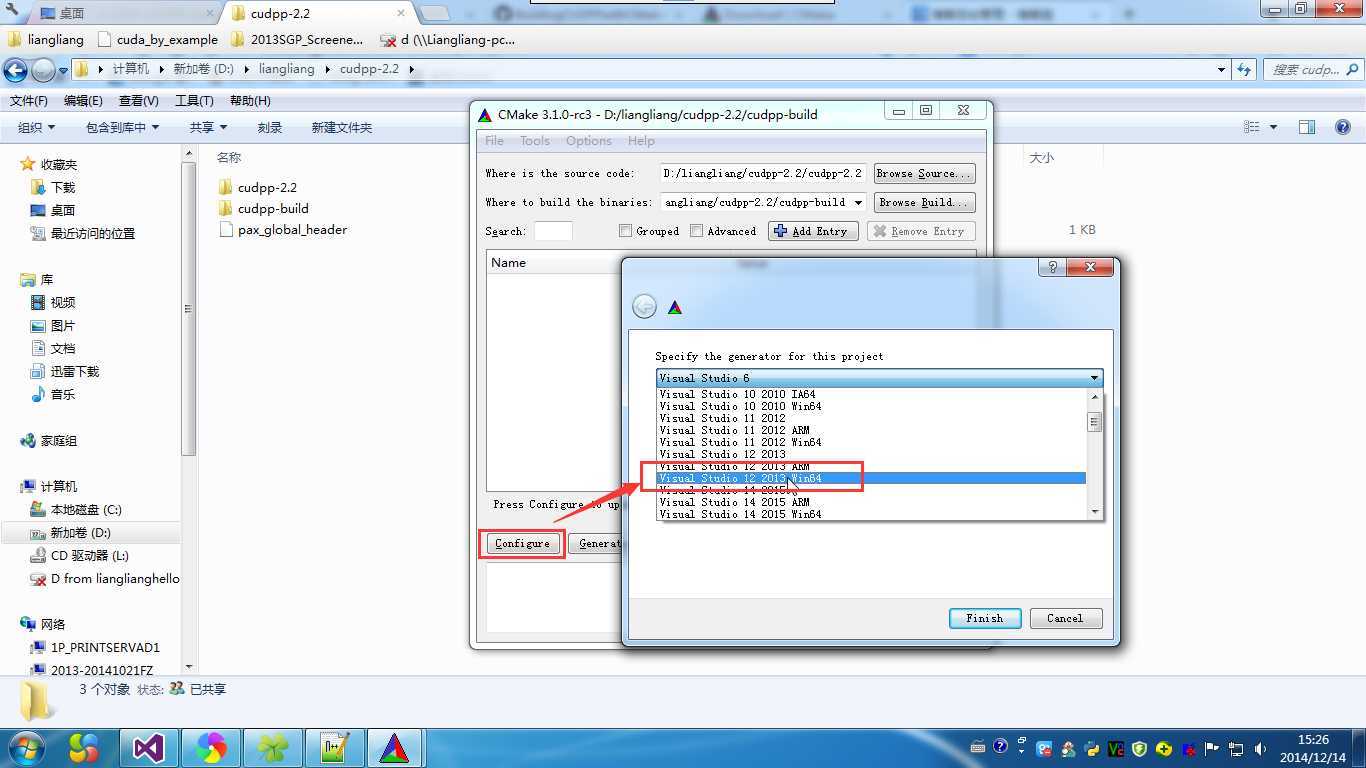The image size is (1366, 768).
Task: Toggle the Explorer preview pane icon
Action: pos(1306,127)
